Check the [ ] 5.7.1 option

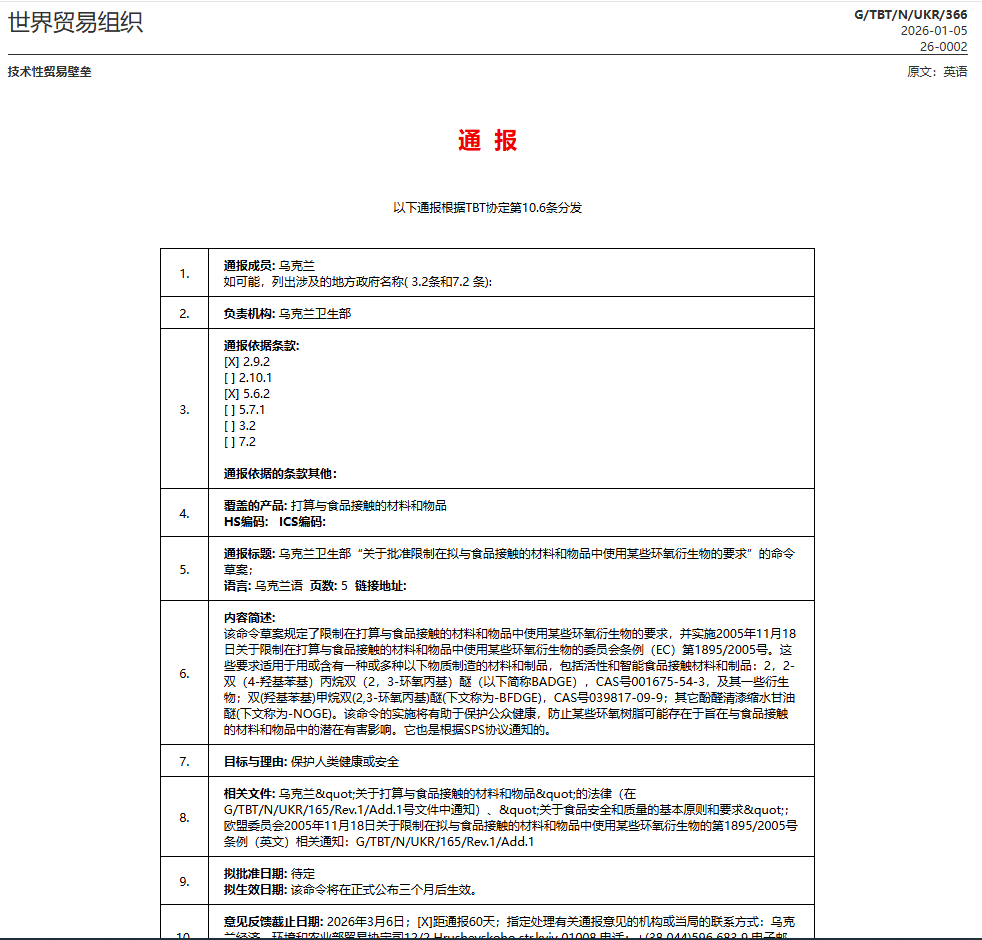pos(230,410)
